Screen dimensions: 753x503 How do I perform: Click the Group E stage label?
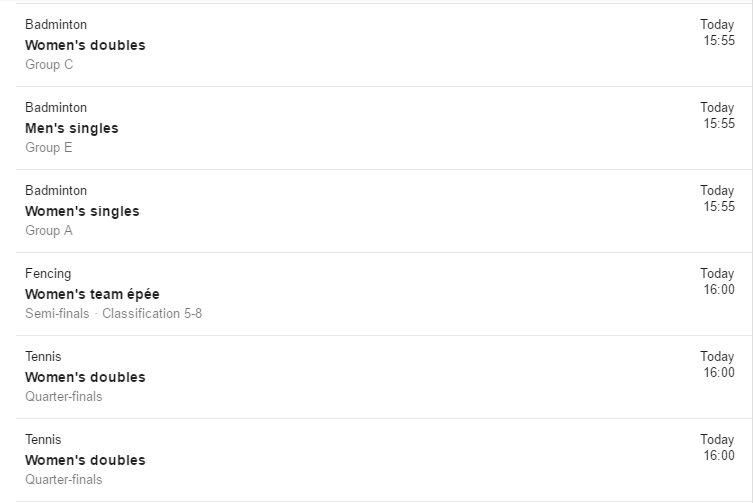point(49,147)
